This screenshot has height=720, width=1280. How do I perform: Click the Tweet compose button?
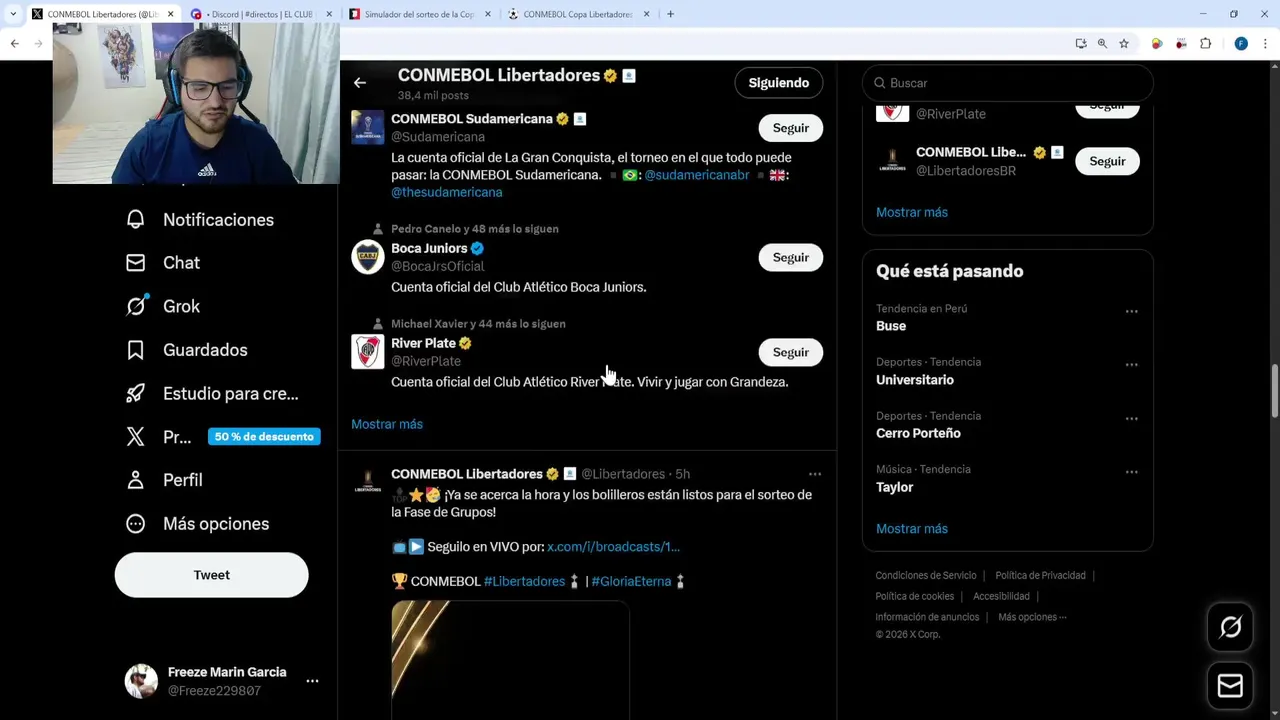coord(211,575)
